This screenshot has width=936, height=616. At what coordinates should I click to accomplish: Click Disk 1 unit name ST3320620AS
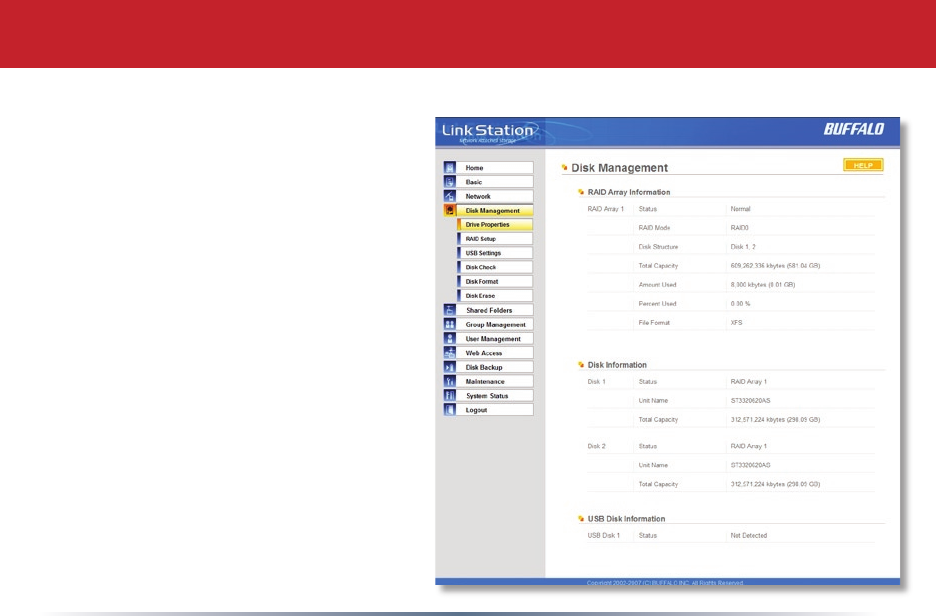[x=750, y=401]
